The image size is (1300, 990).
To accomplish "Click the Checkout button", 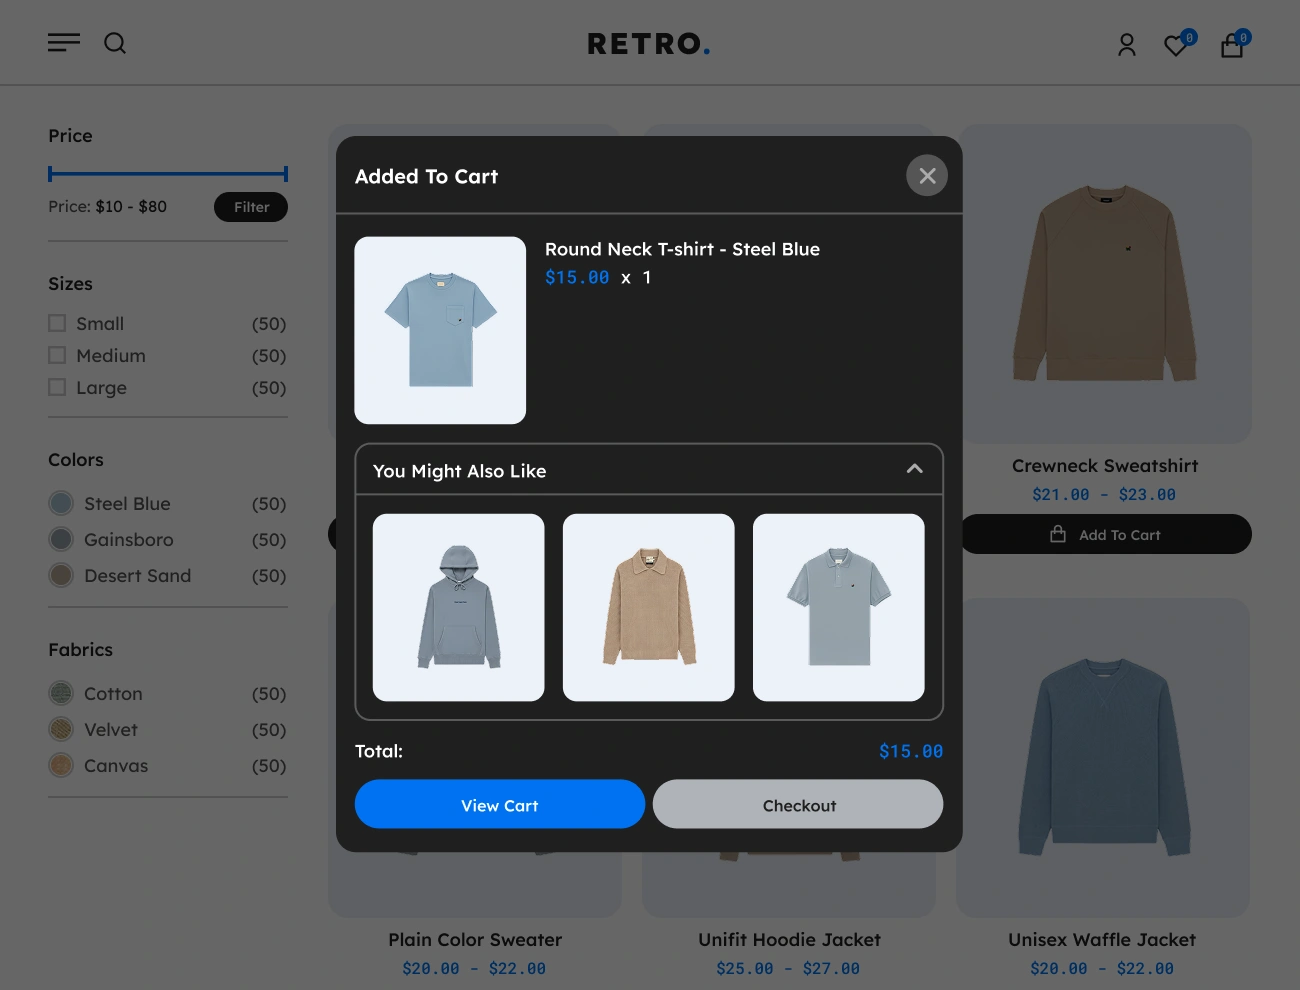I will pos(798,804).
